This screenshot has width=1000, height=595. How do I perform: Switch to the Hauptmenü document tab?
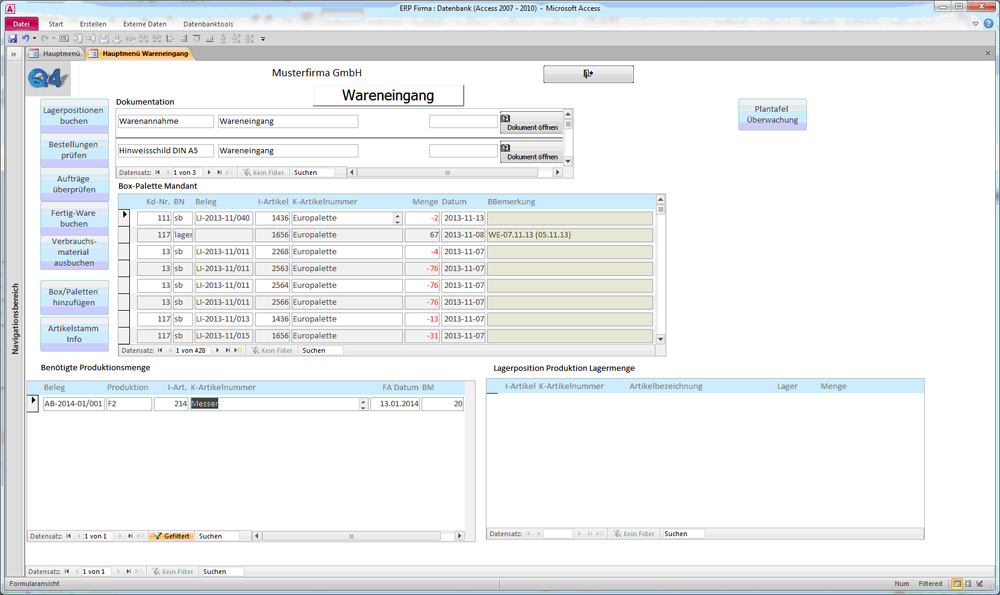click(55, 54)
